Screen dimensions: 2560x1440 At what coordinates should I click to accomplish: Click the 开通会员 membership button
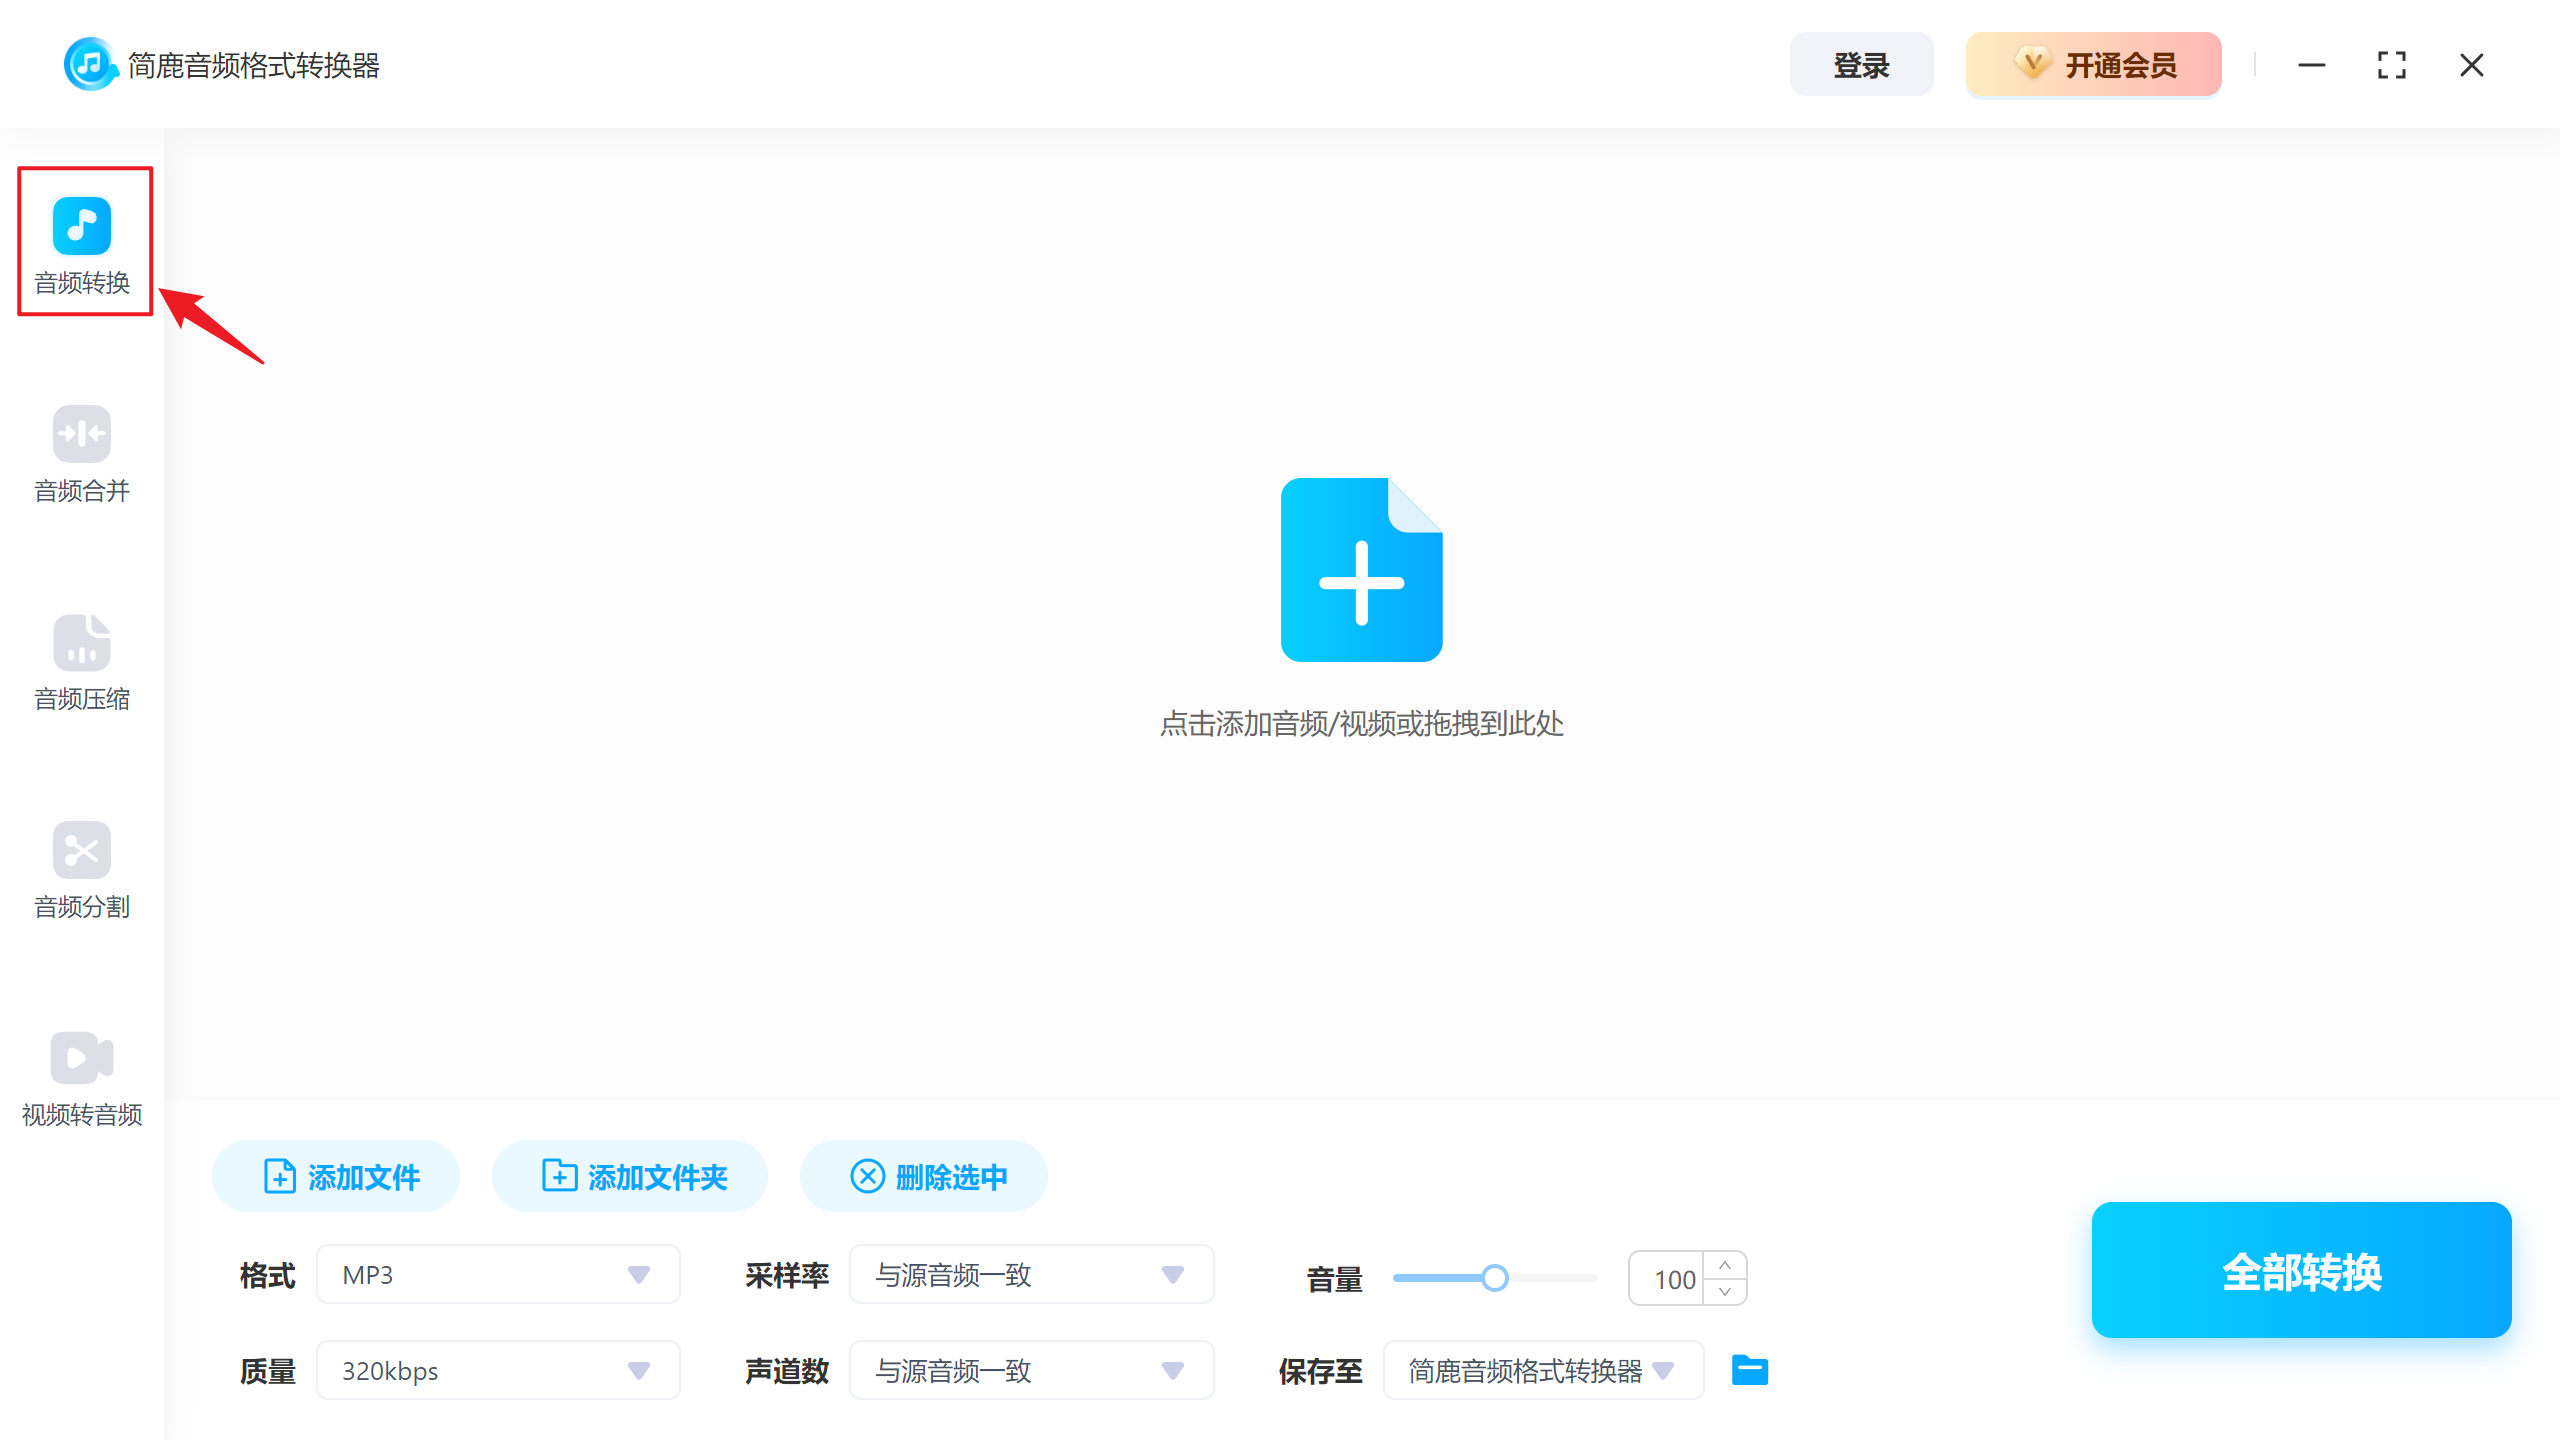[2093, 64]
